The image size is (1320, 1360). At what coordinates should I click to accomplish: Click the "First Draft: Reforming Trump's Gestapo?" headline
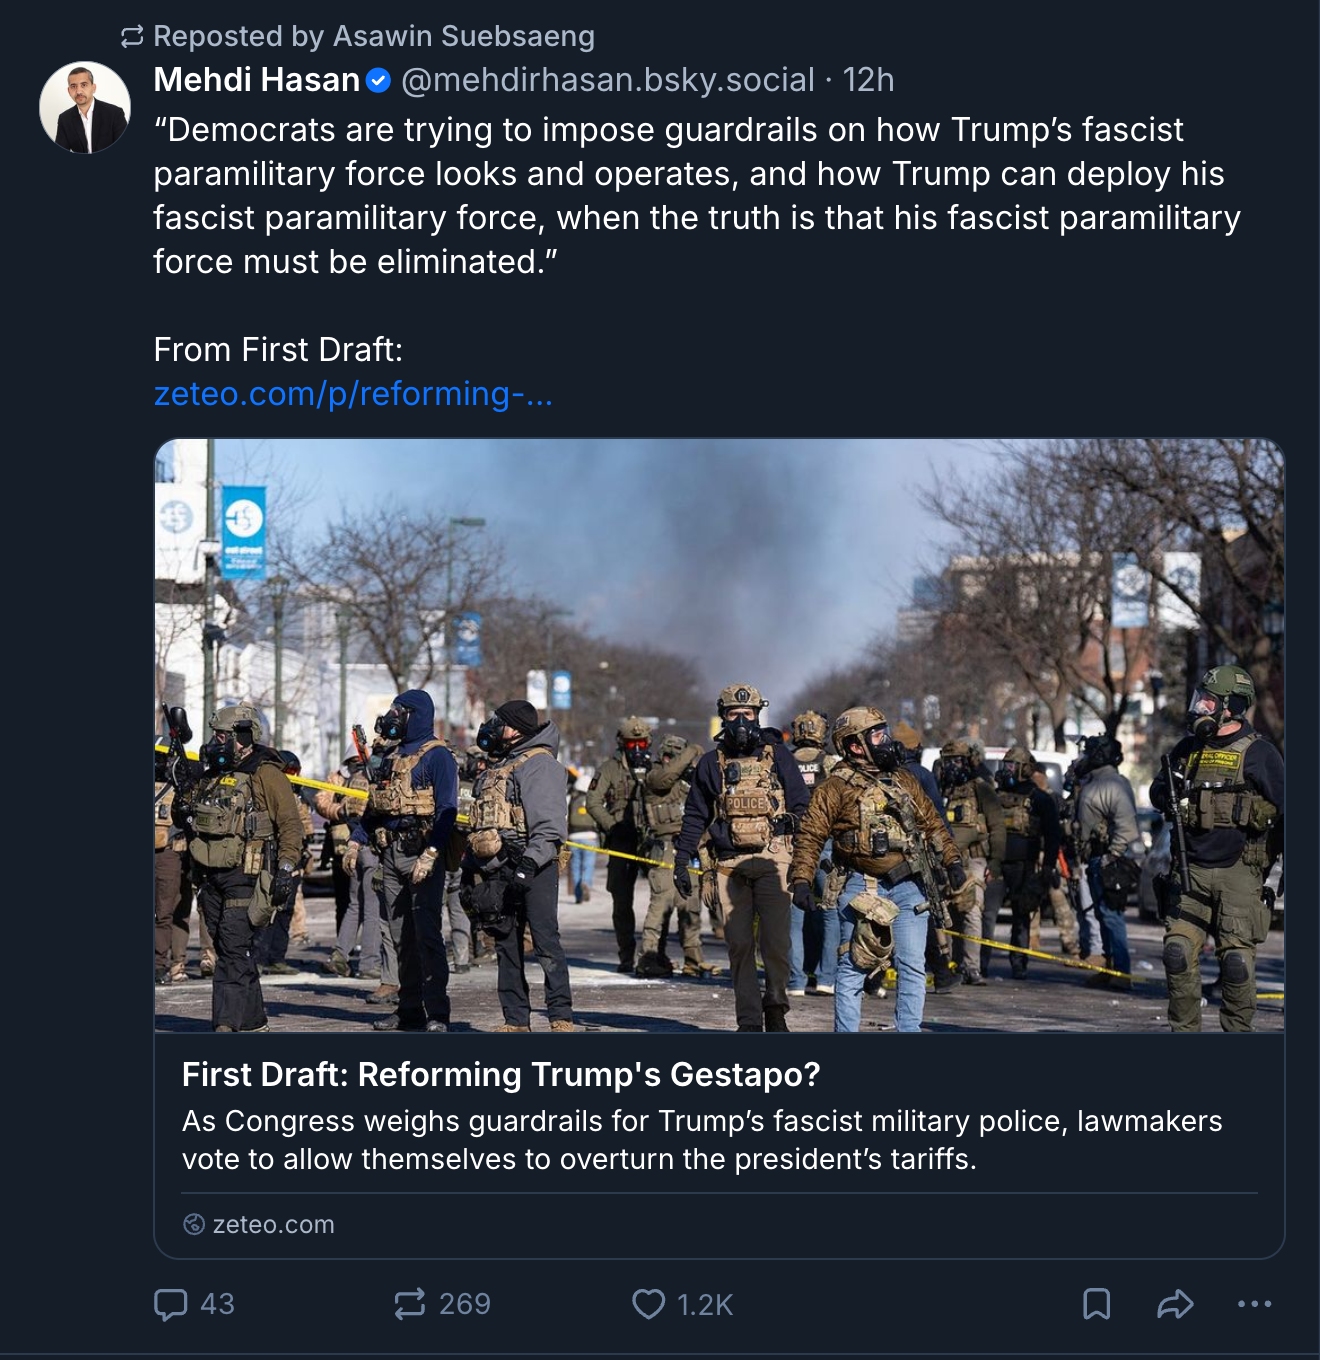pyautogui.click(x=501, y=1074)
